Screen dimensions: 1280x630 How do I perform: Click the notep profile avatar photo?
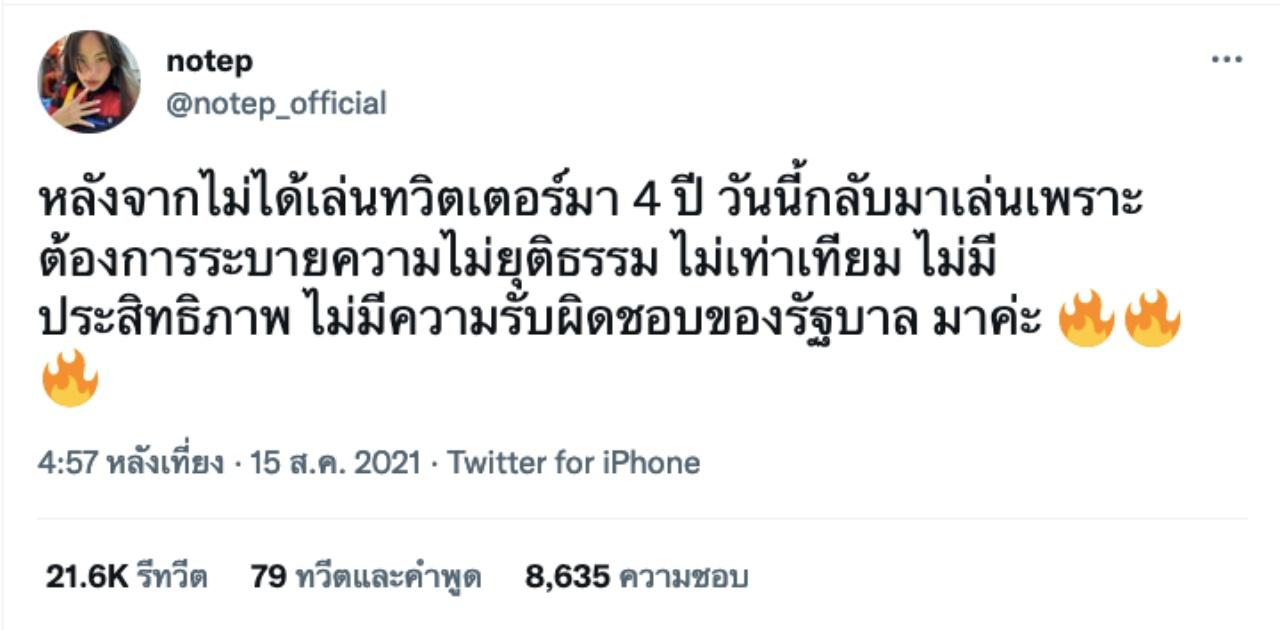pos(89,81)
